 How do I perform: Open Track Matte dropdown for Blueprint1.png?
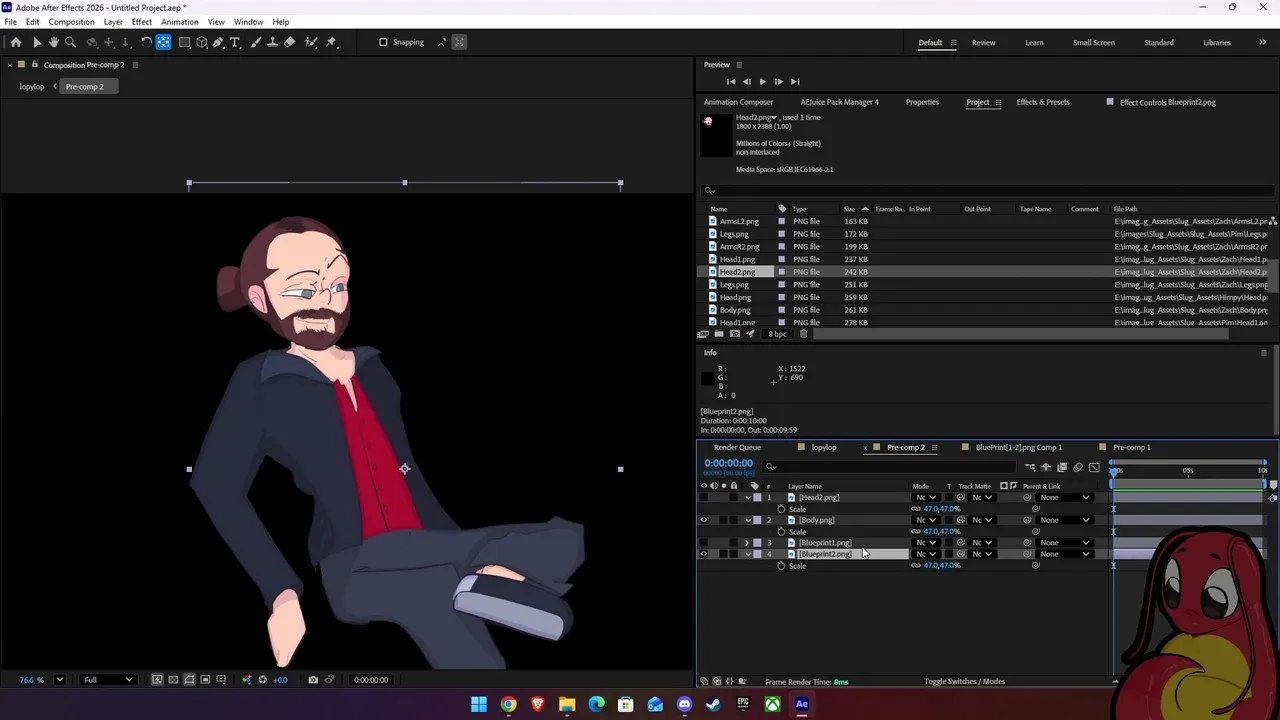click(982, 543)
